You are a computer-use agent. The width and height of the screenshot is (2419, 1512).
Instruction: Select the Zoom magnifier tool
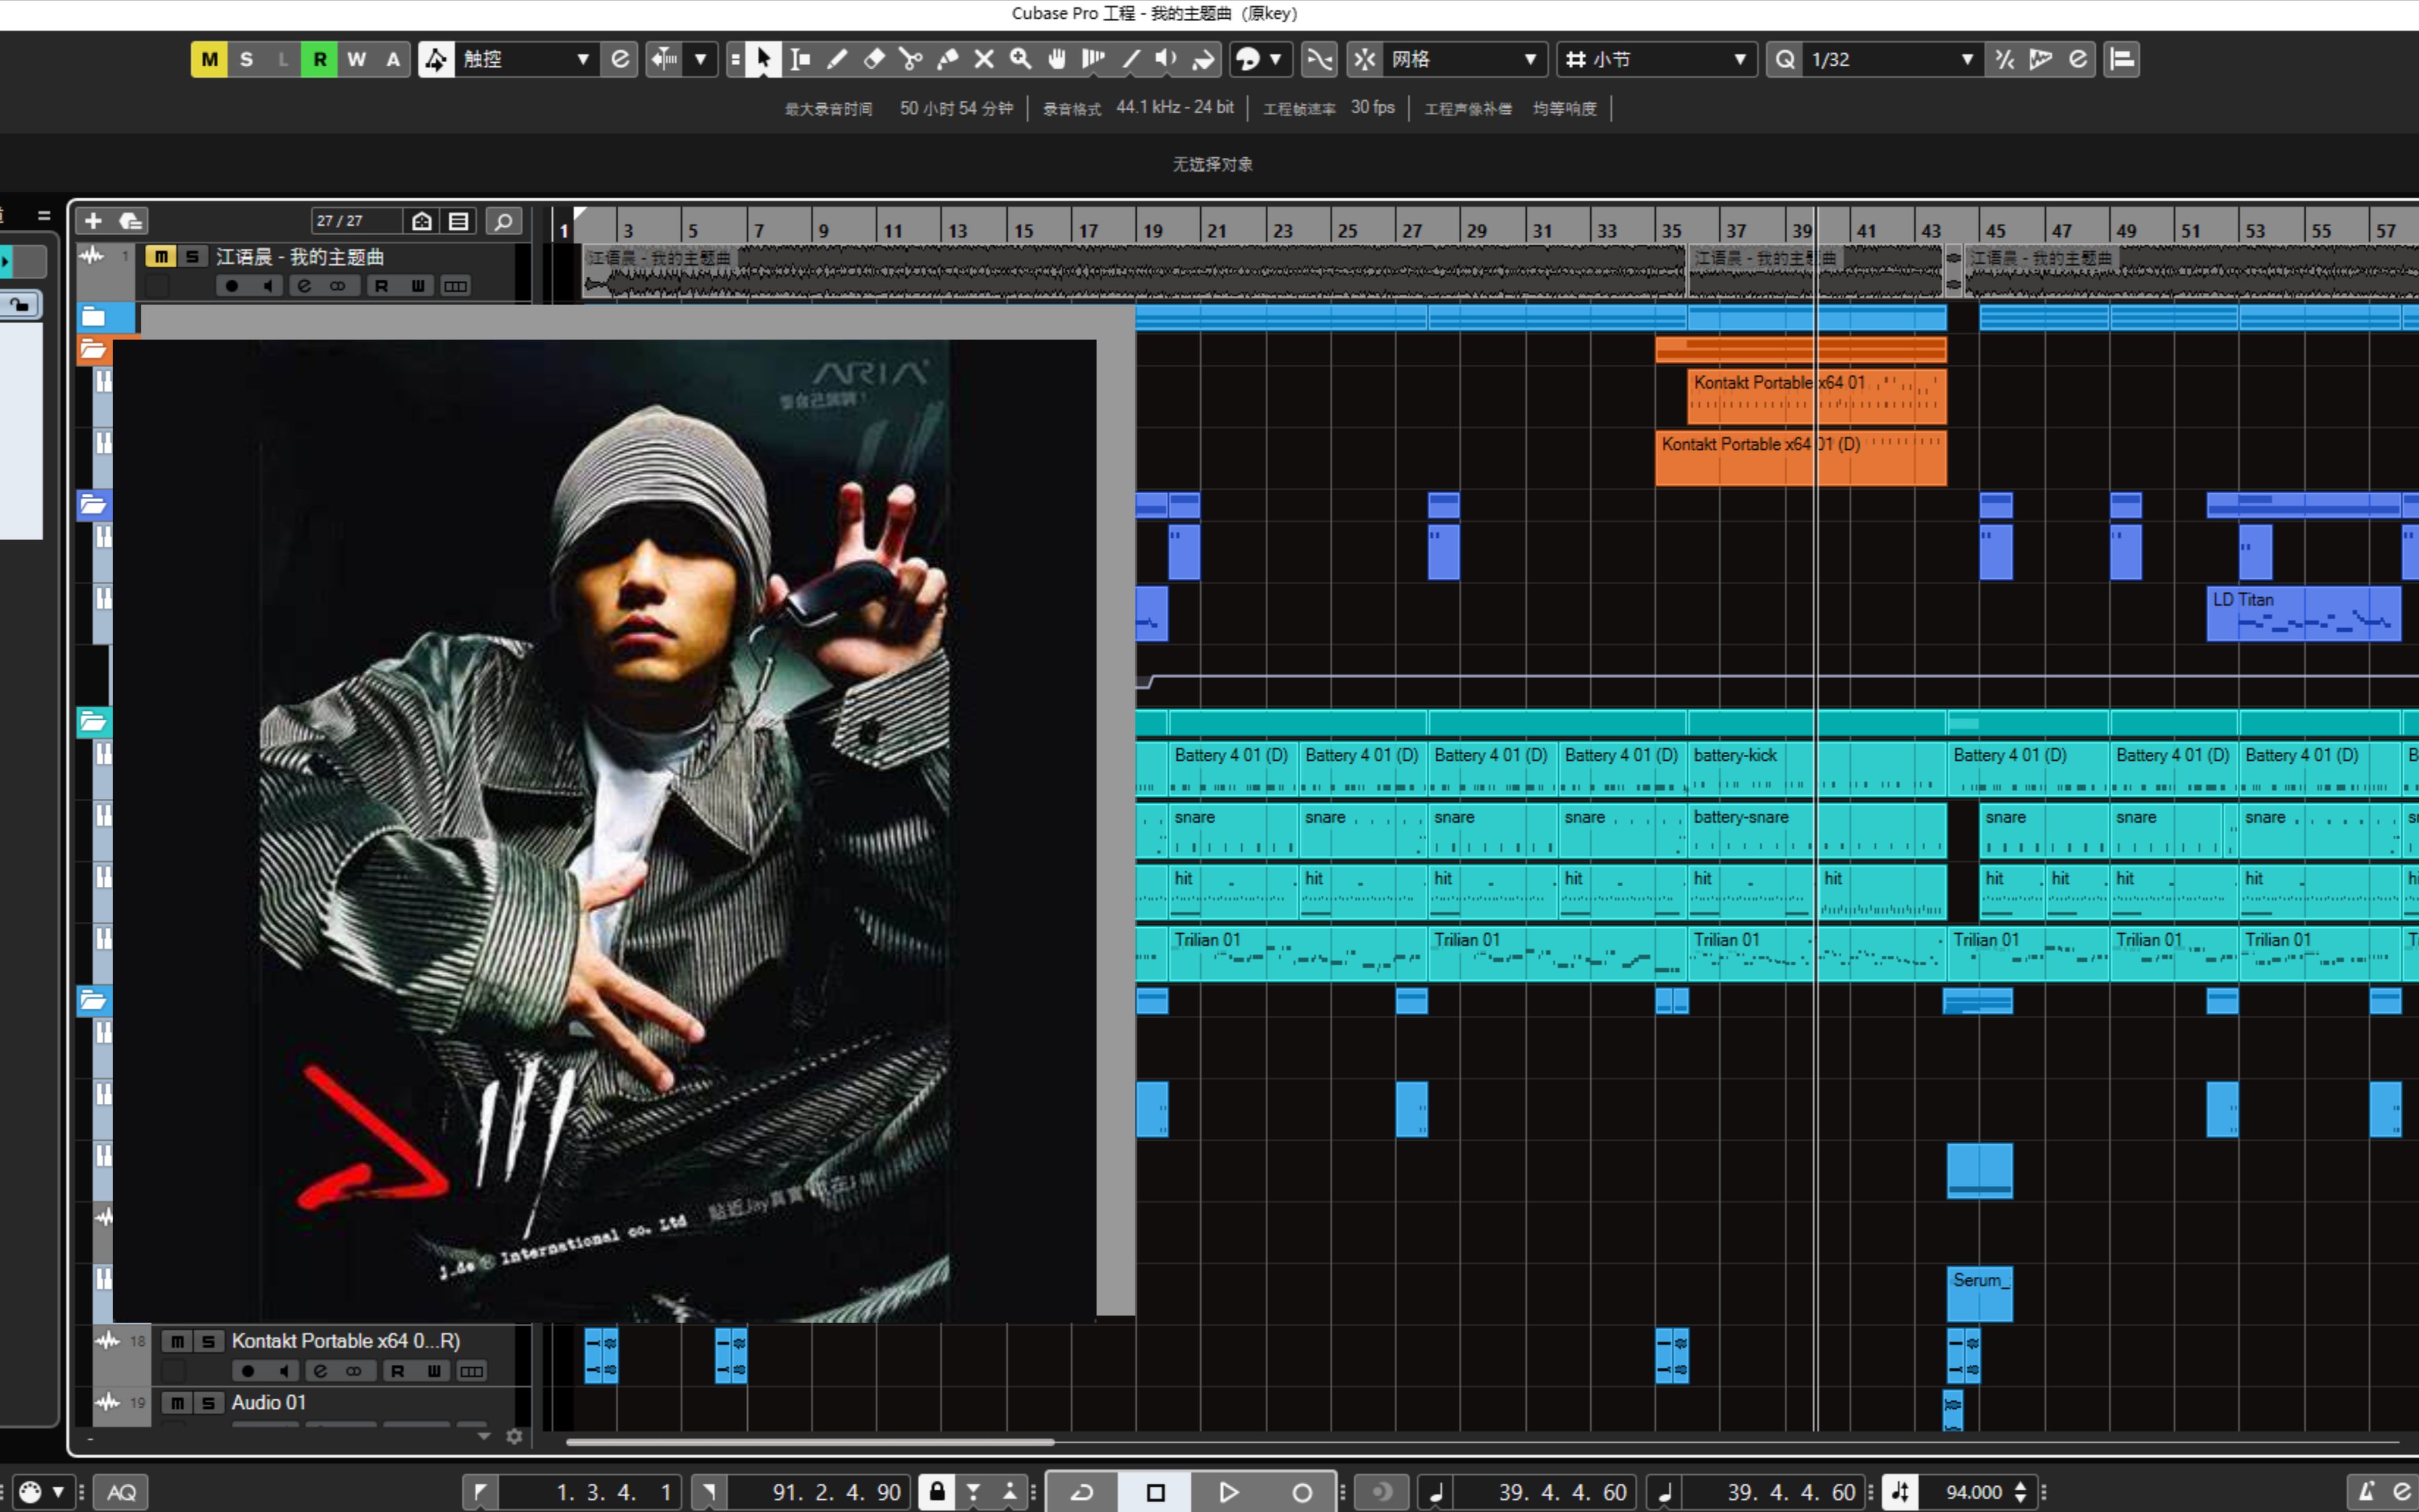1020,59
